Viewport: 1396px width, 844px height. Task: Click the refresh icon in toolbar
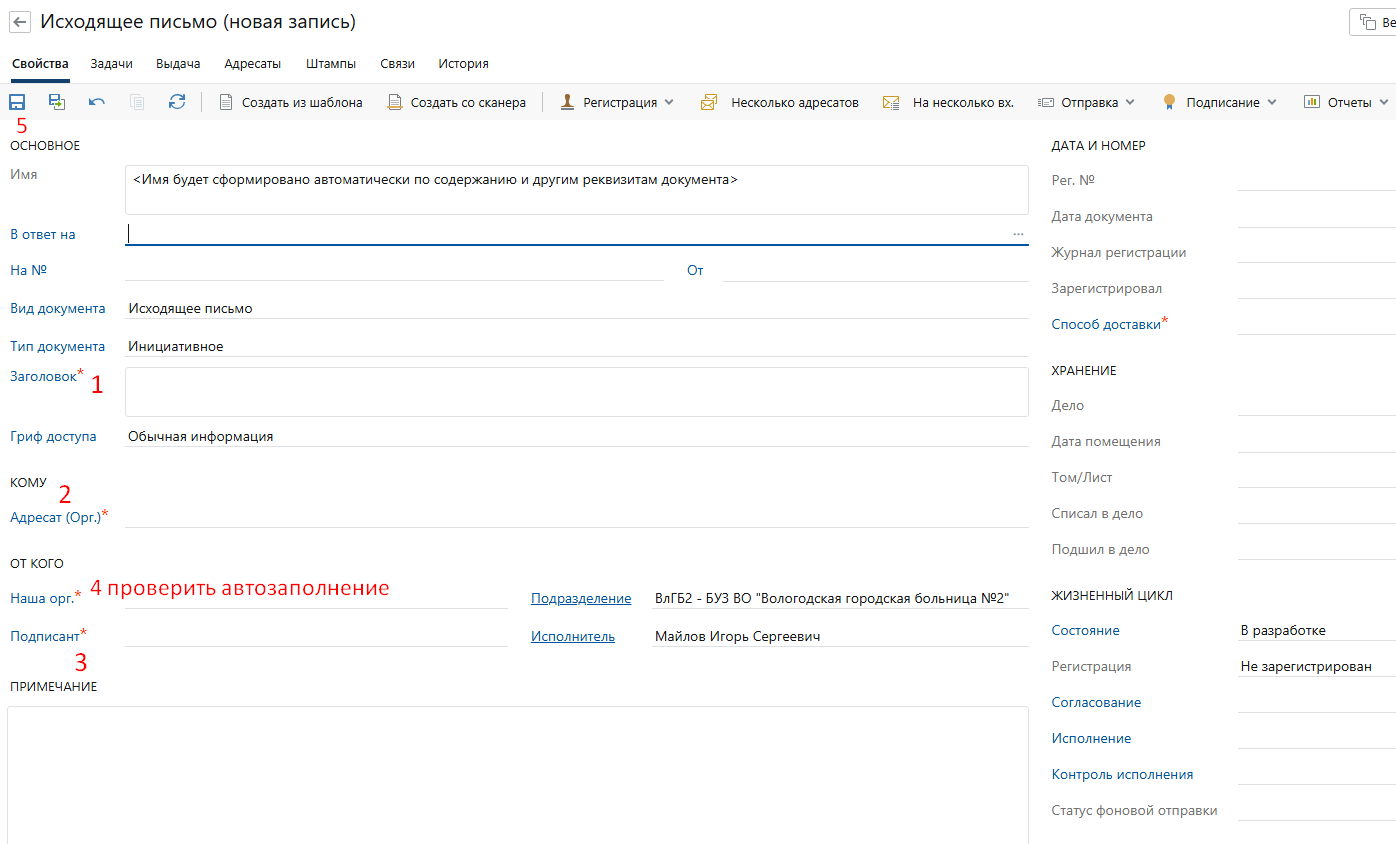tap(177, 102)
